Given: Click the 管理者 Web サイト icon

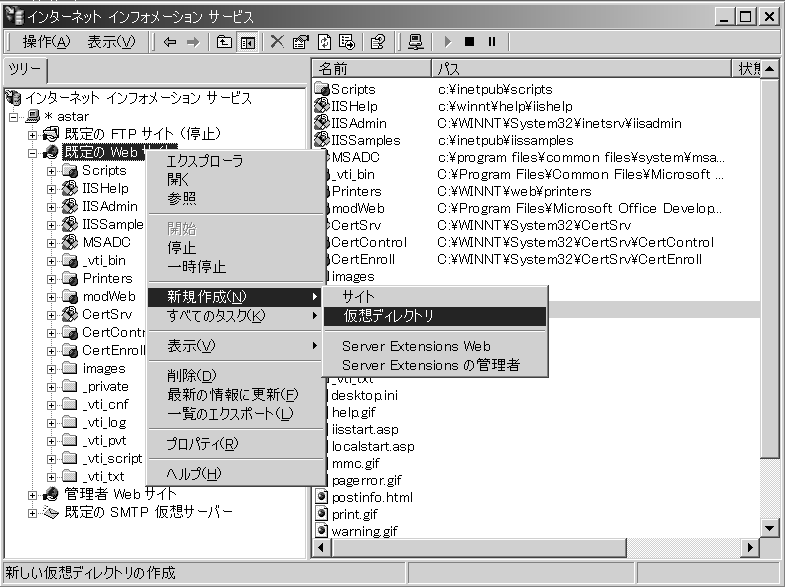Looking at the screenshot, I should coord(51,494).
